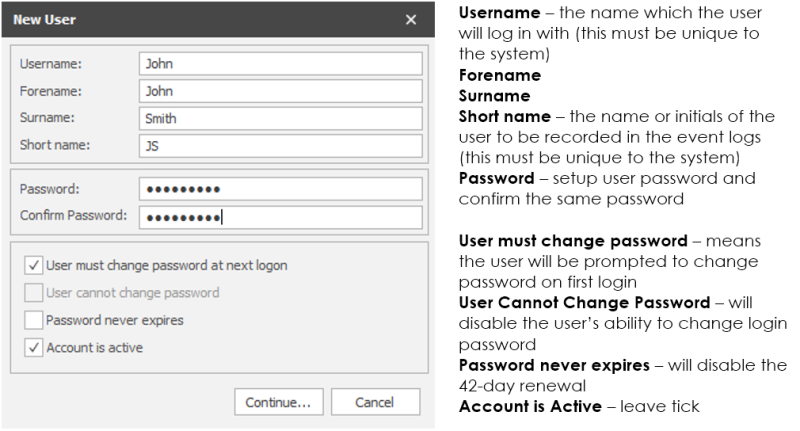
Task: Click the greyed-out User cannot change password checkbox
Action: pyautogui.click(x=35, y=293)
